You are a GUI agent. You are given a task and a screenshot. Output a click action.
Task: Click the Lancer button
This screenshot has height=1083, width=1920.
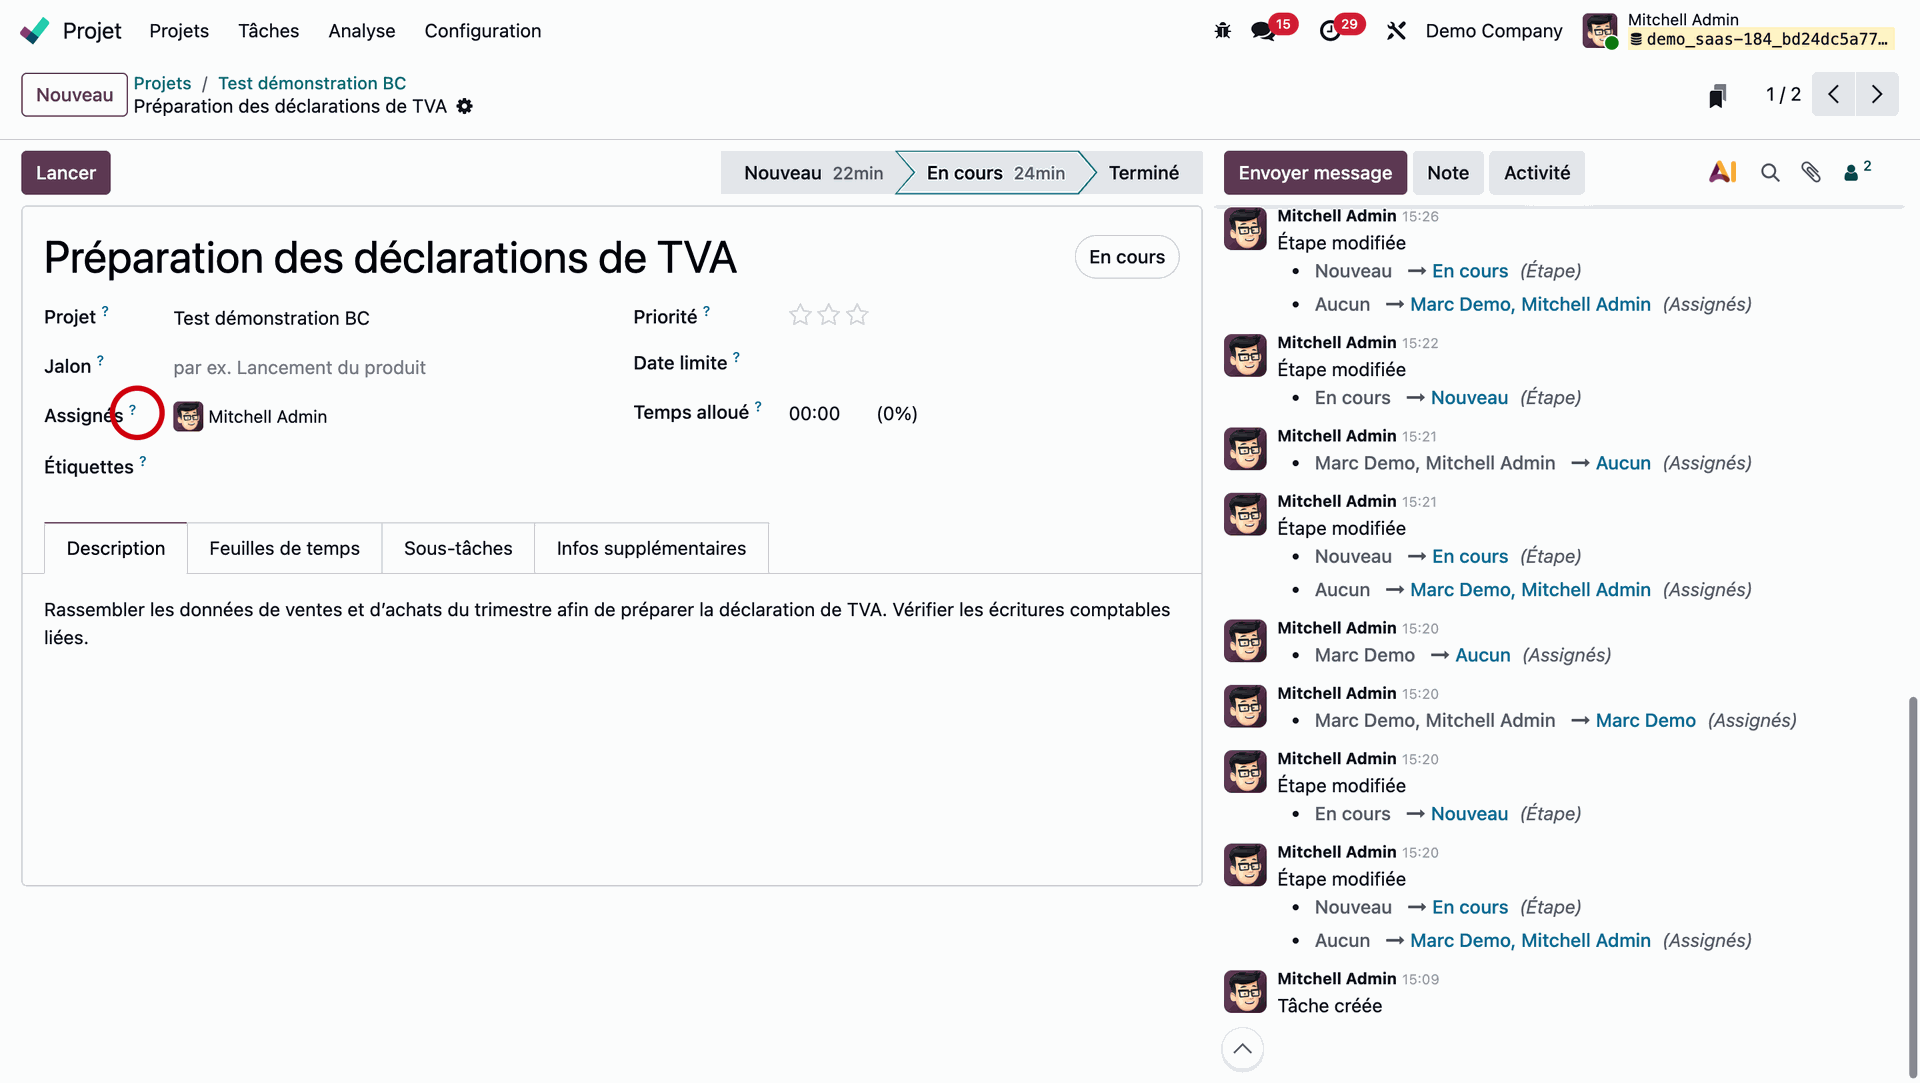pyautogui.click(x=66, y=173)
